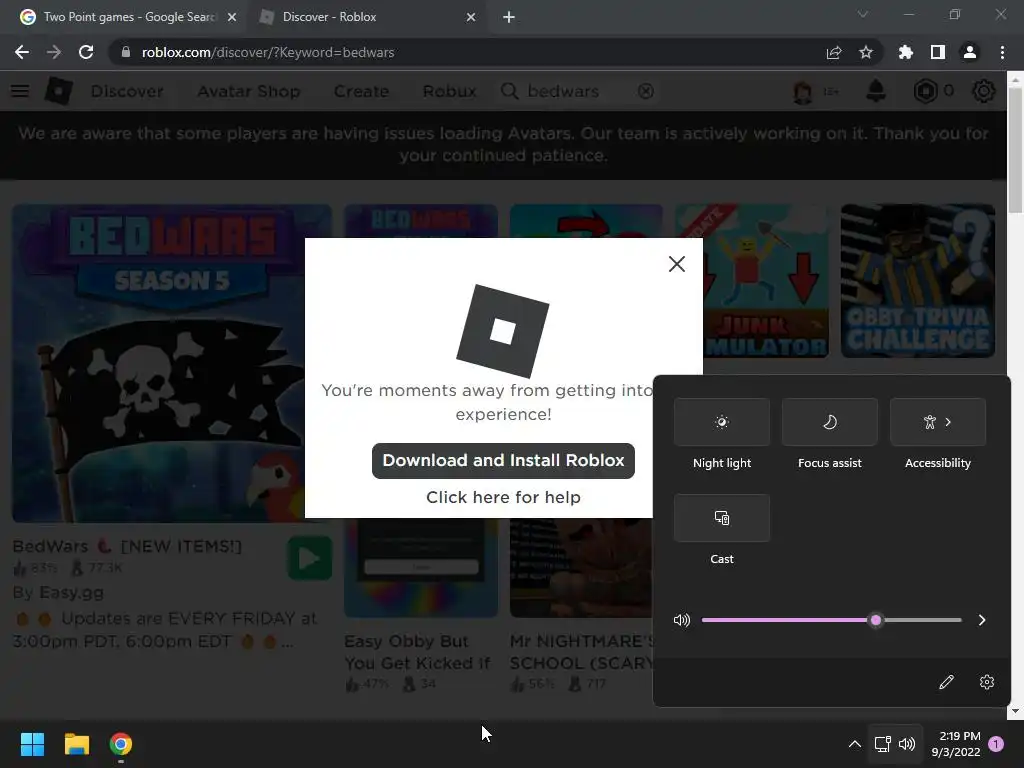Open the avatar profile icon in navbar

[x=803, y=91]
